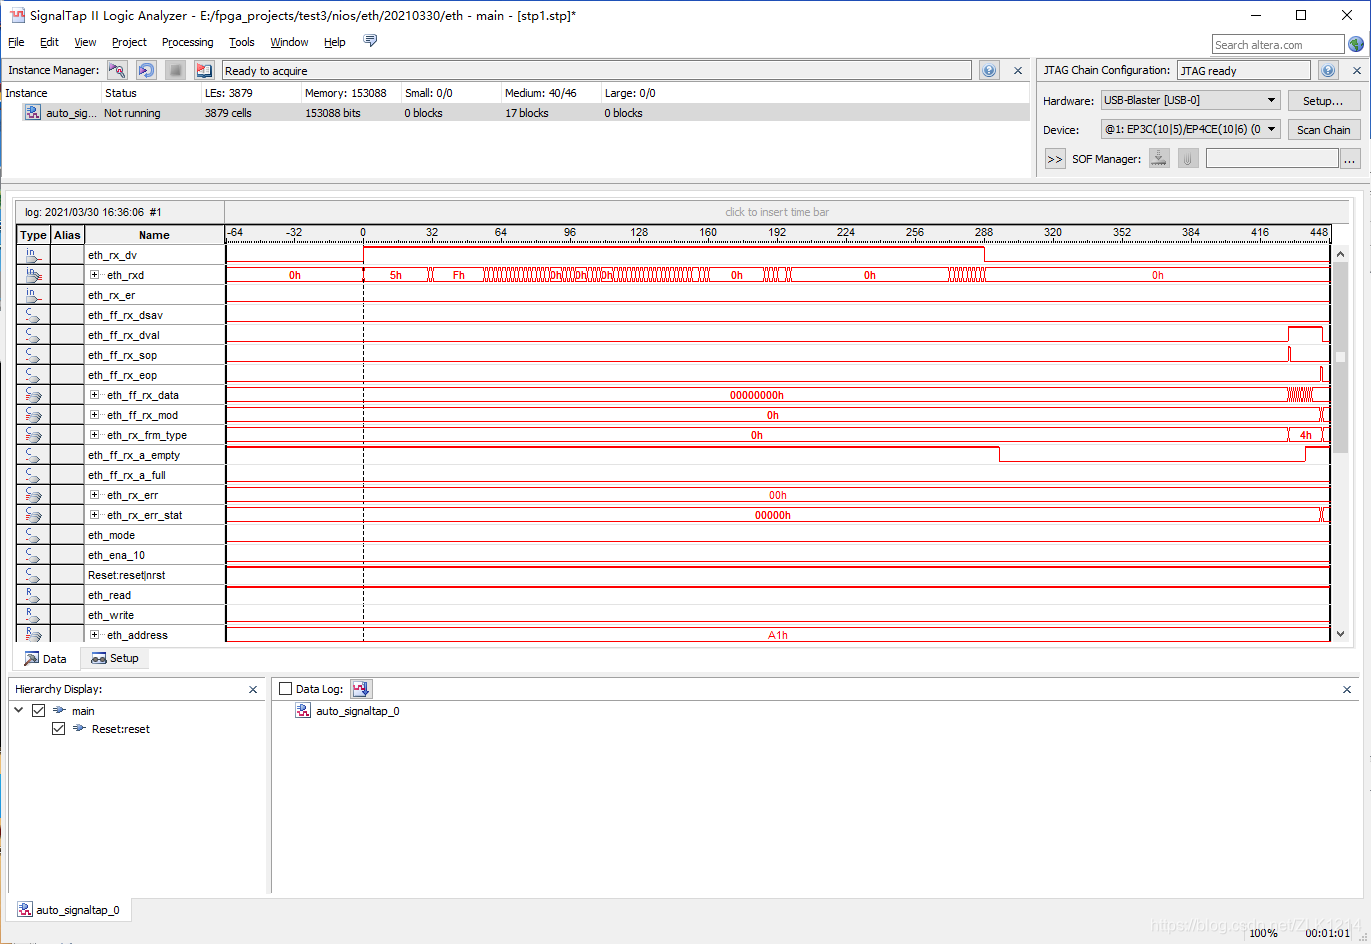The height and width of the screenshot is (944, 1371).
Task: Click the type icon of eth_read row
Action: pyautogui.click(x=33, y=595)
